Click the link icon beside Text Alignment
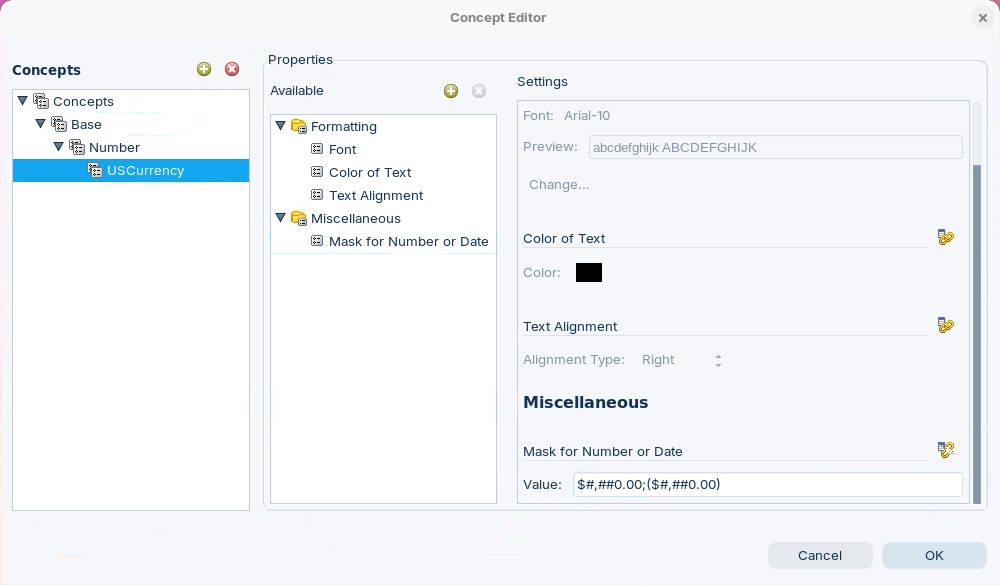This screenshot has height=585, width=1000. (x=945, y=325)
